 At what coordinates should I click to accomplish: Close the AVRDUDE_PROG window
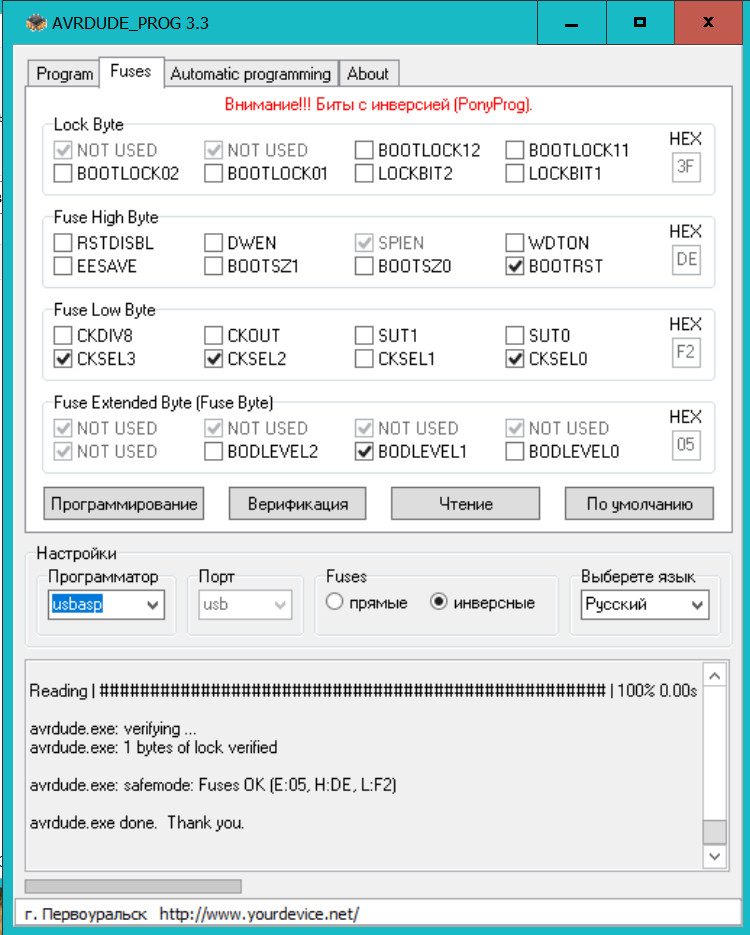(708, 22)
